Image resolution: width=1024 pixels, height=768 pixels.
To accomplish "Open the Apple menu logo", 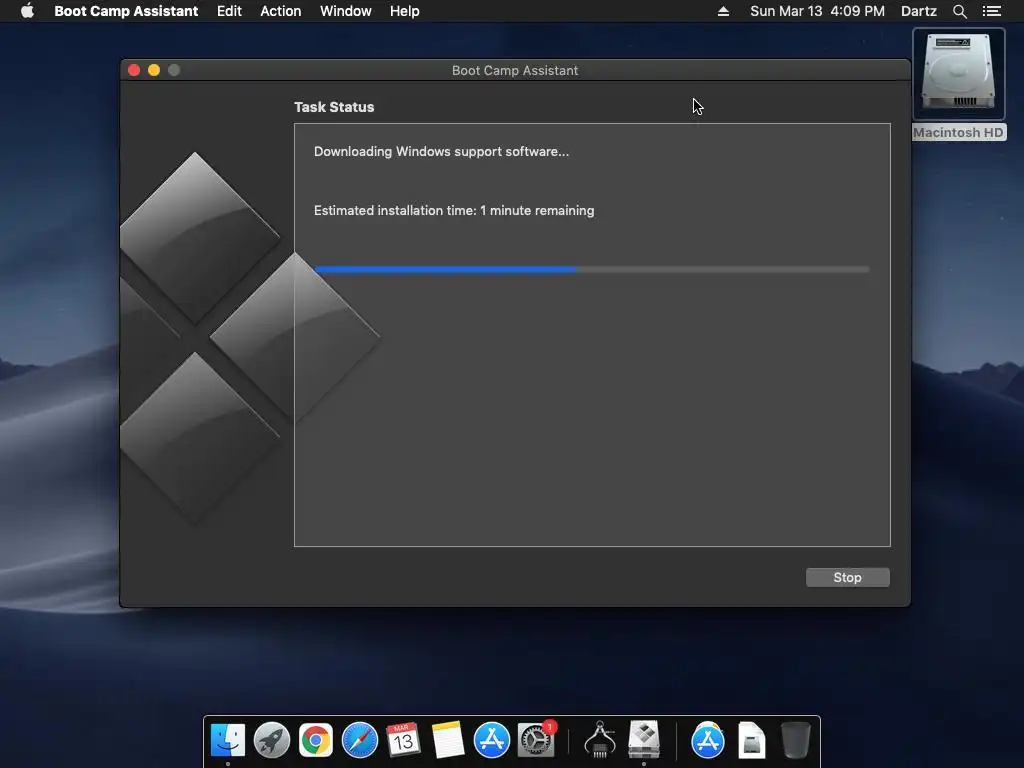I will (x=27, y=10).
